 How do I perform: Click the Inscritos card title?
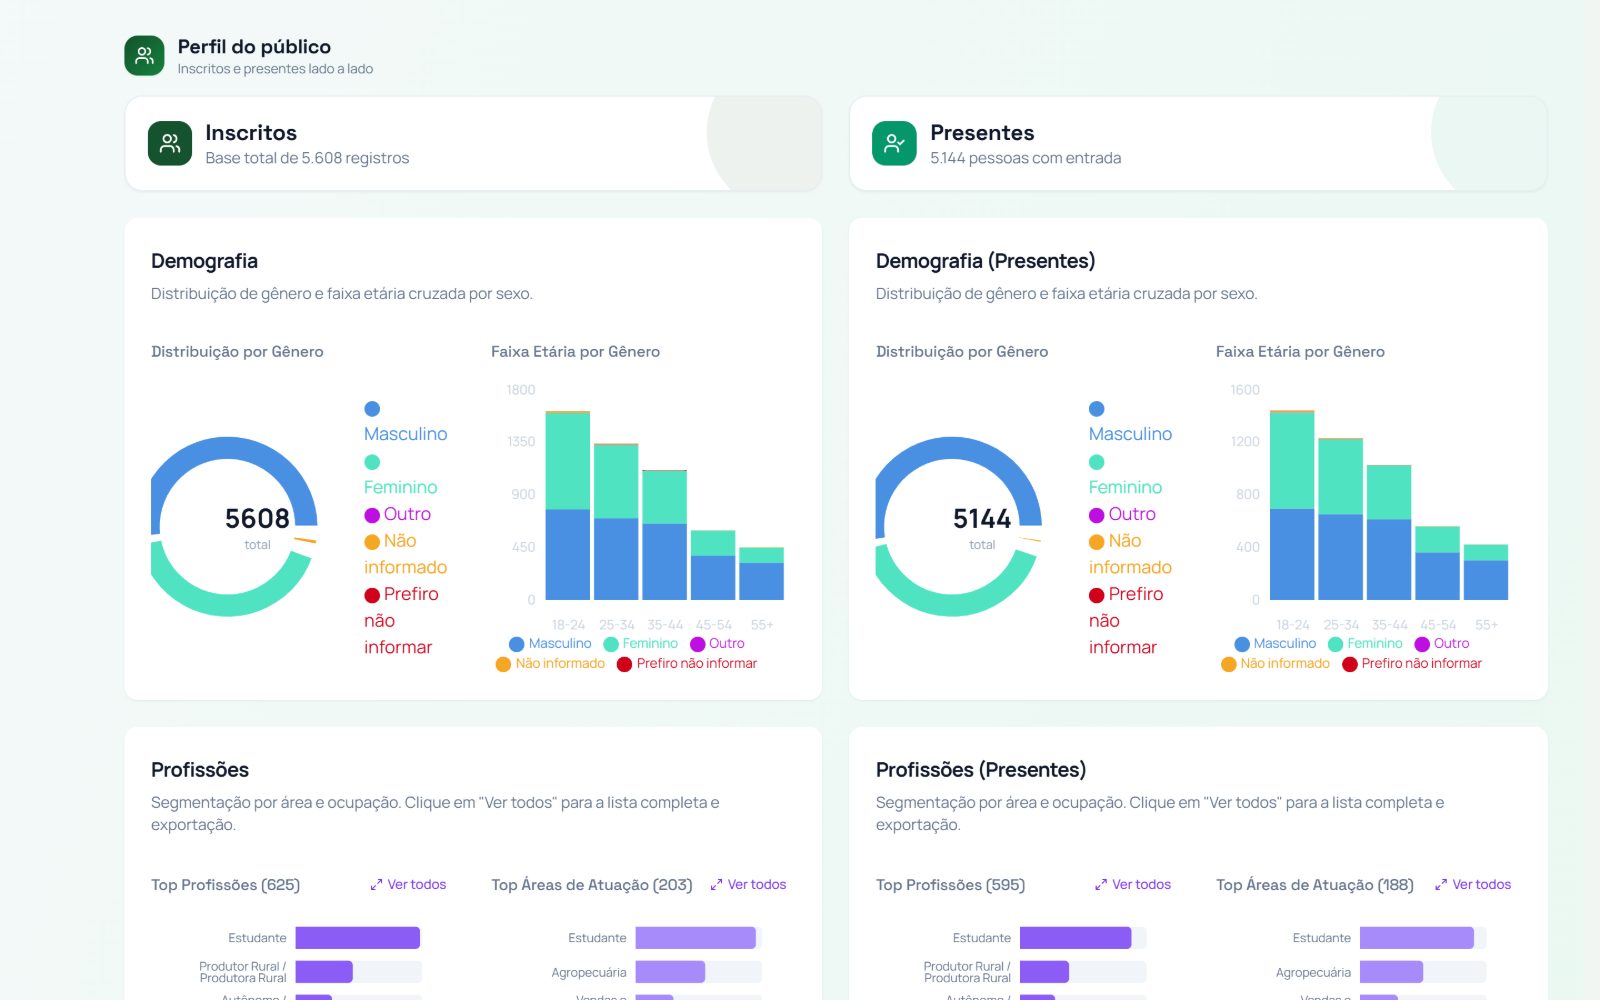(251, 133)
